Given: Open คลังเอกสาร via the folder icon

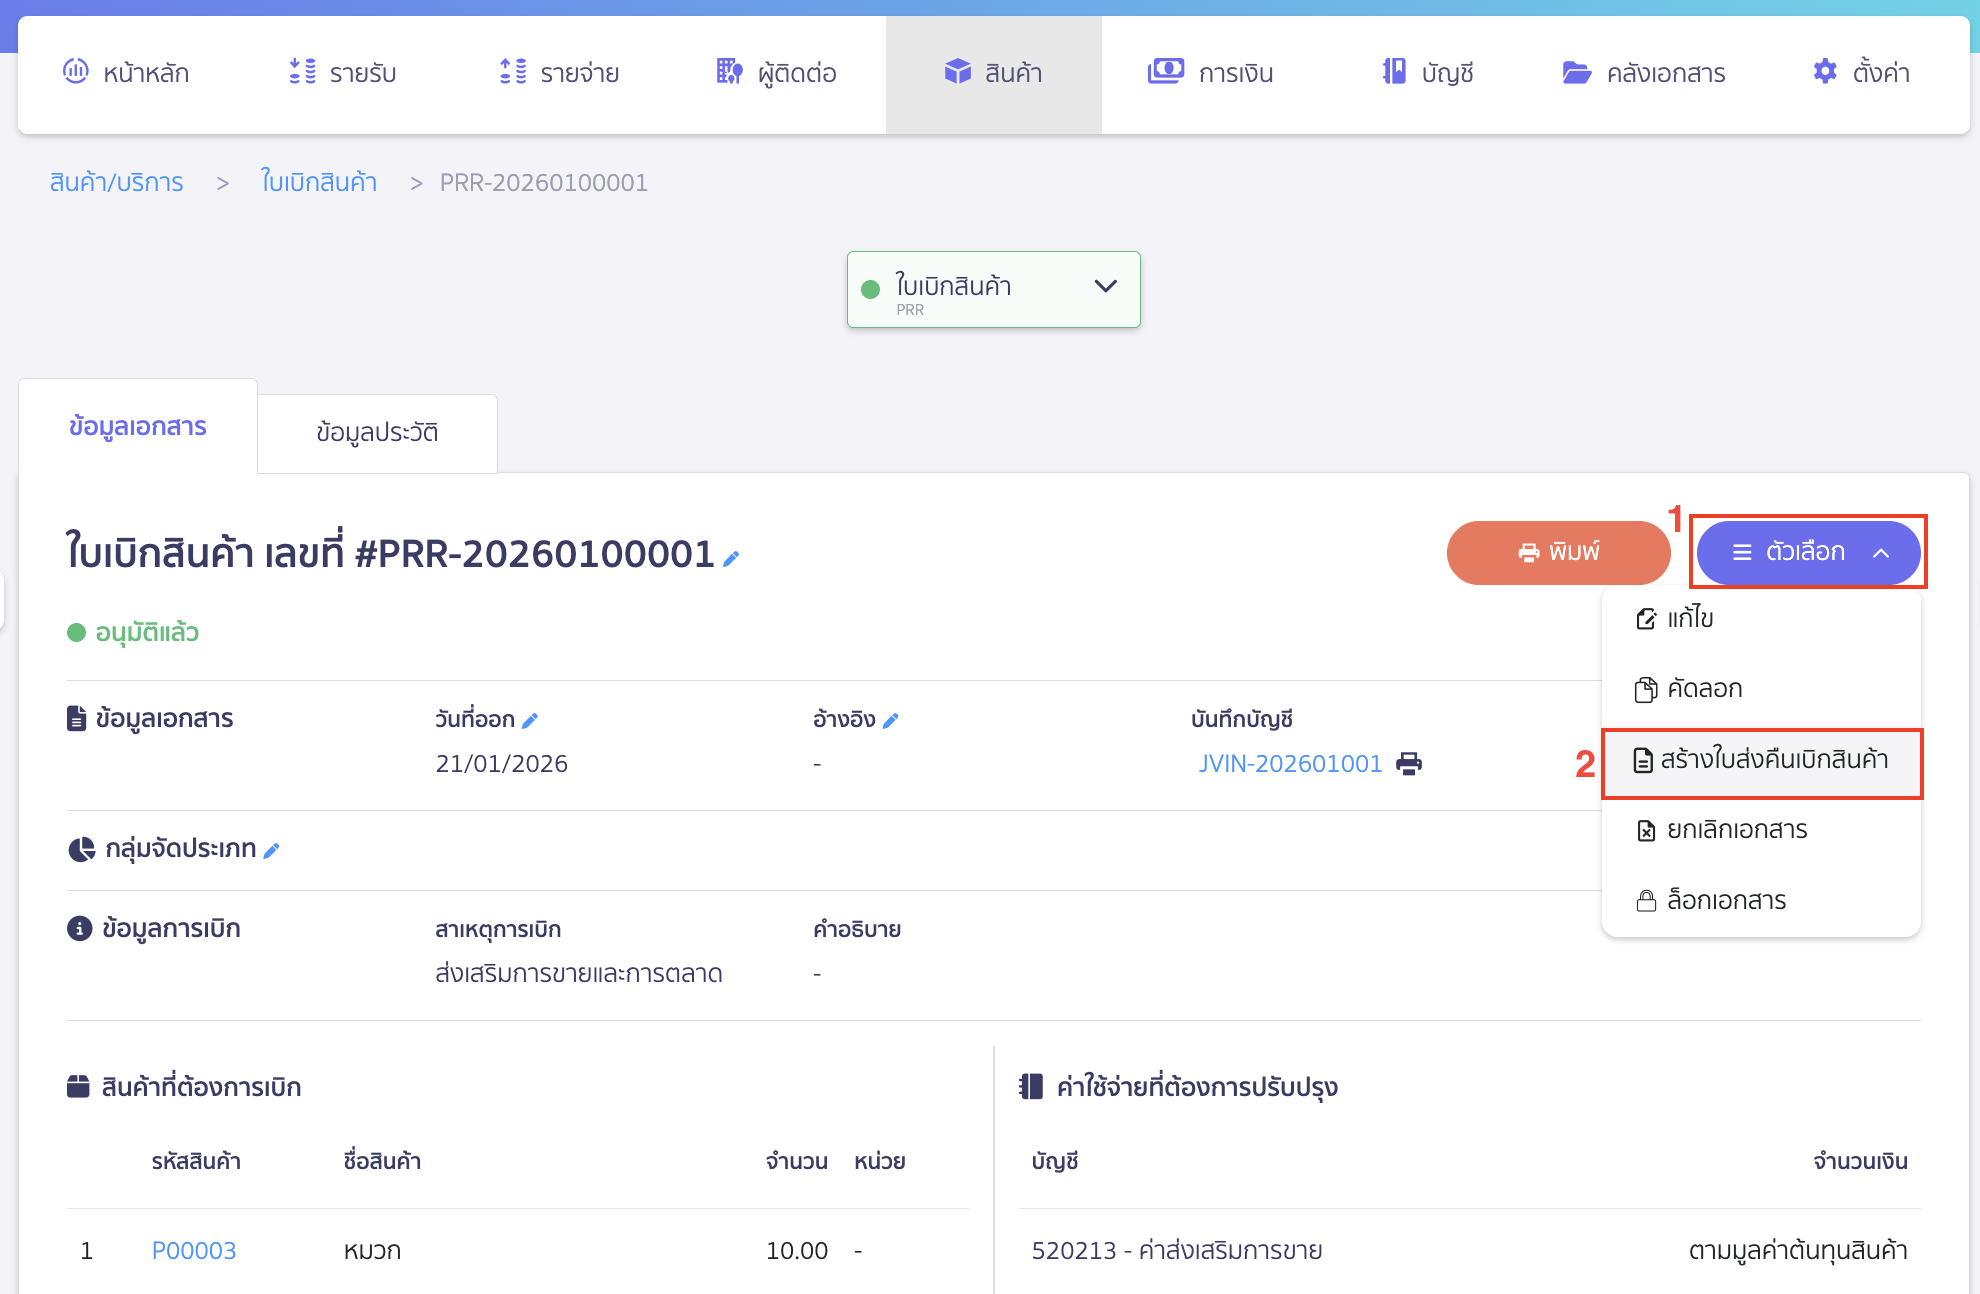Looking at the screenshot, I should (x=1576, y=71).
